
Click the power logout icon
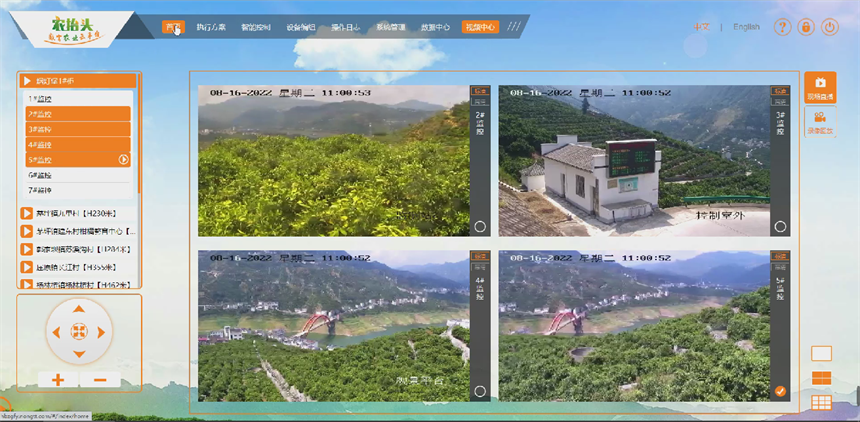coord(830,27)
